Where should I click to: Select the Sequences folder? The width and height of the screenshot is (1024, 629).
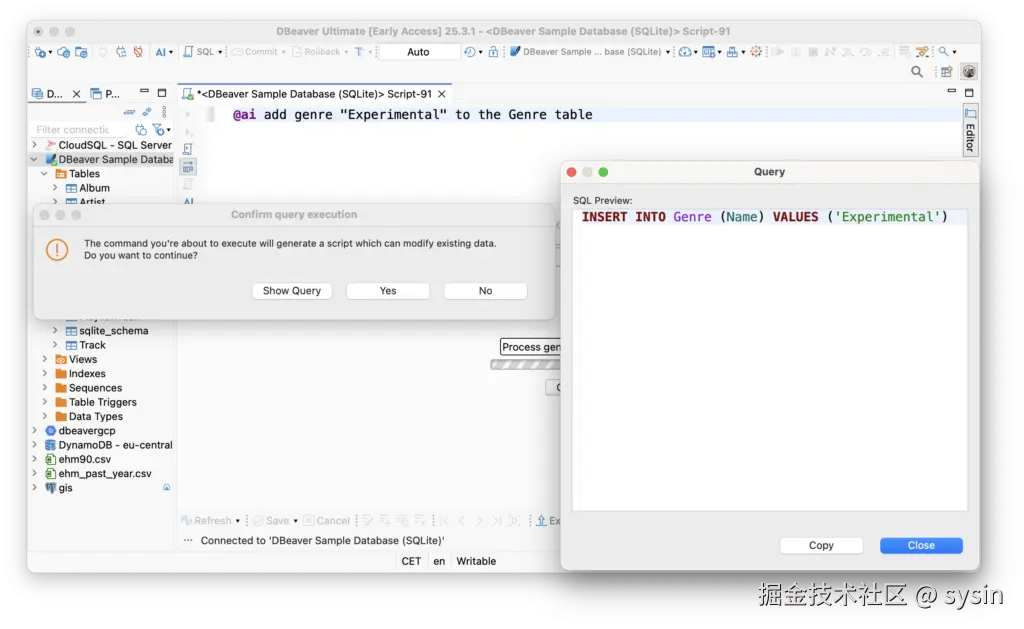pyautogui.click(x=95, y=388)
